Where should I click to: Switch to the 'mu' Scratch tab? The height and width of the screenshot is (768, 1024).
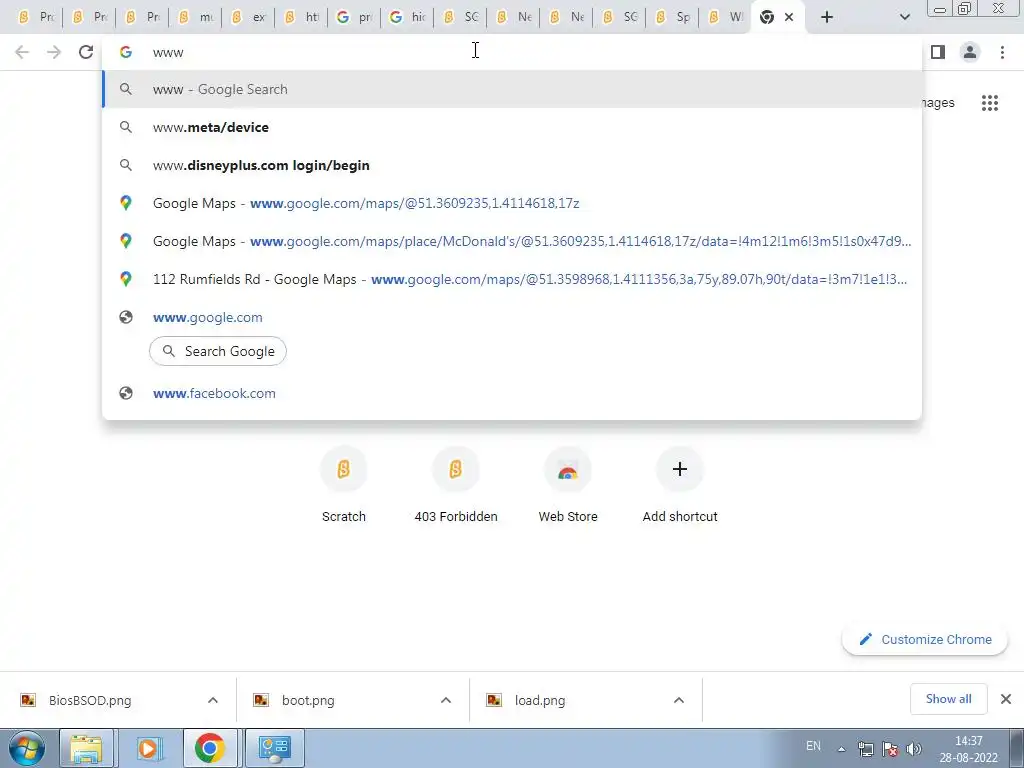tap(196, 17)
